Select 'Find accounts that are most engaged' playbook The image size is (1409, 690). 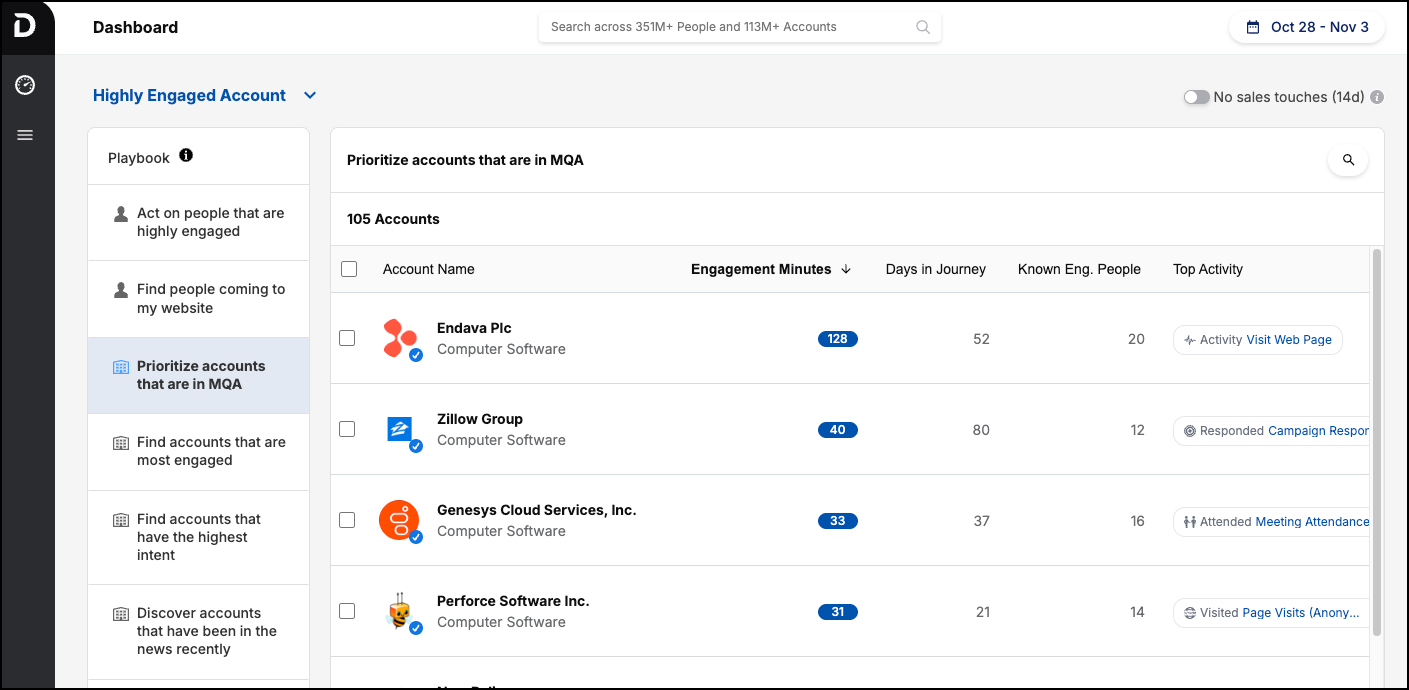pos(211,451)
